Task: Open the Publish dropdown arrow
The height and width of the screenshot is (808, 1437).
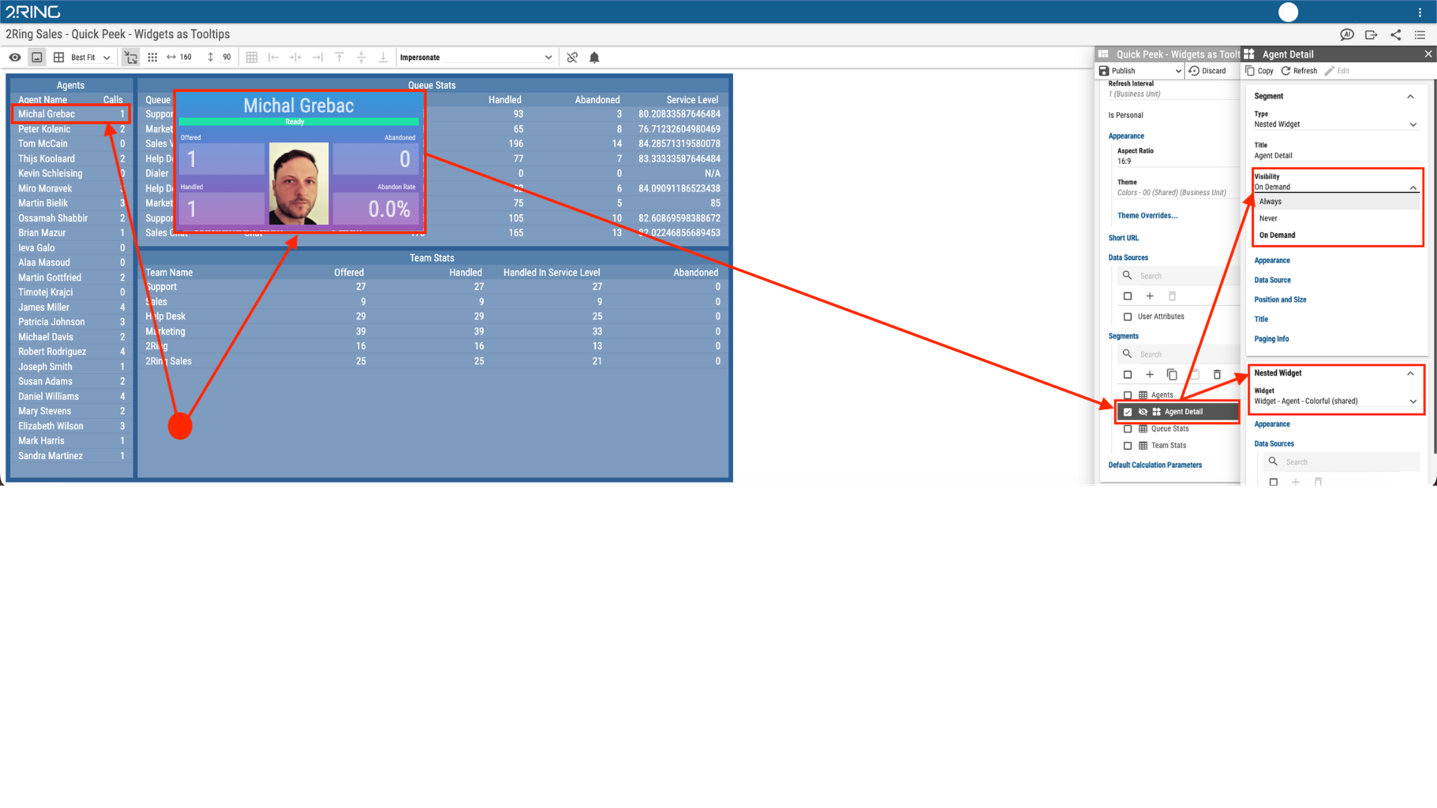Action: [x=1178, y=71]
